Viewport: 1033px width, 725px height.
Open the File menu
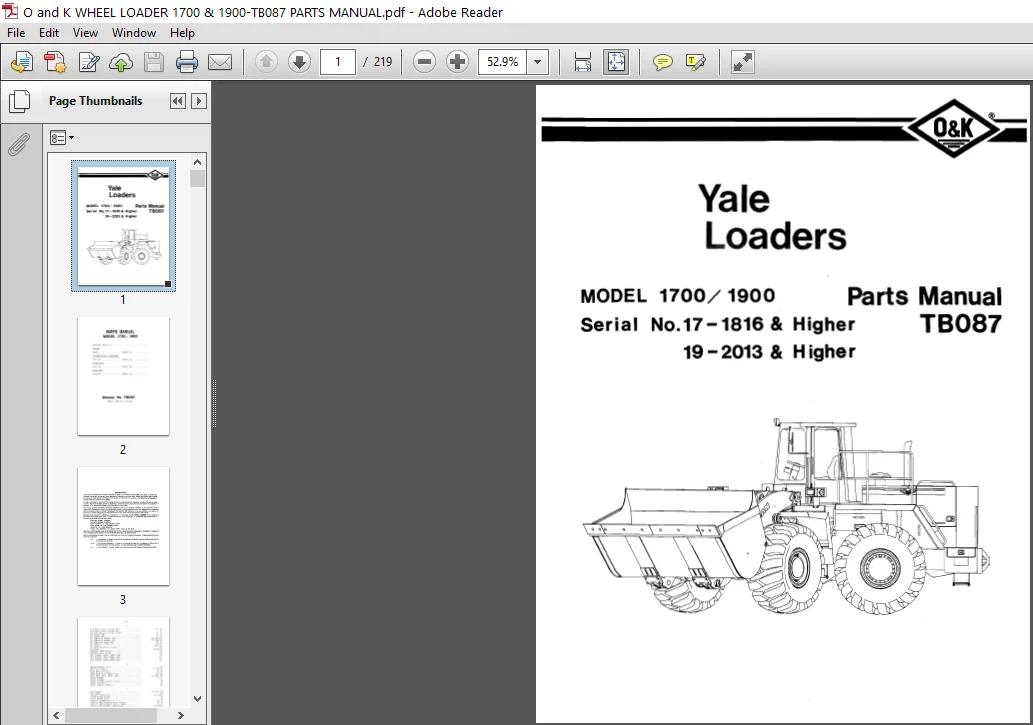[16, 33]
